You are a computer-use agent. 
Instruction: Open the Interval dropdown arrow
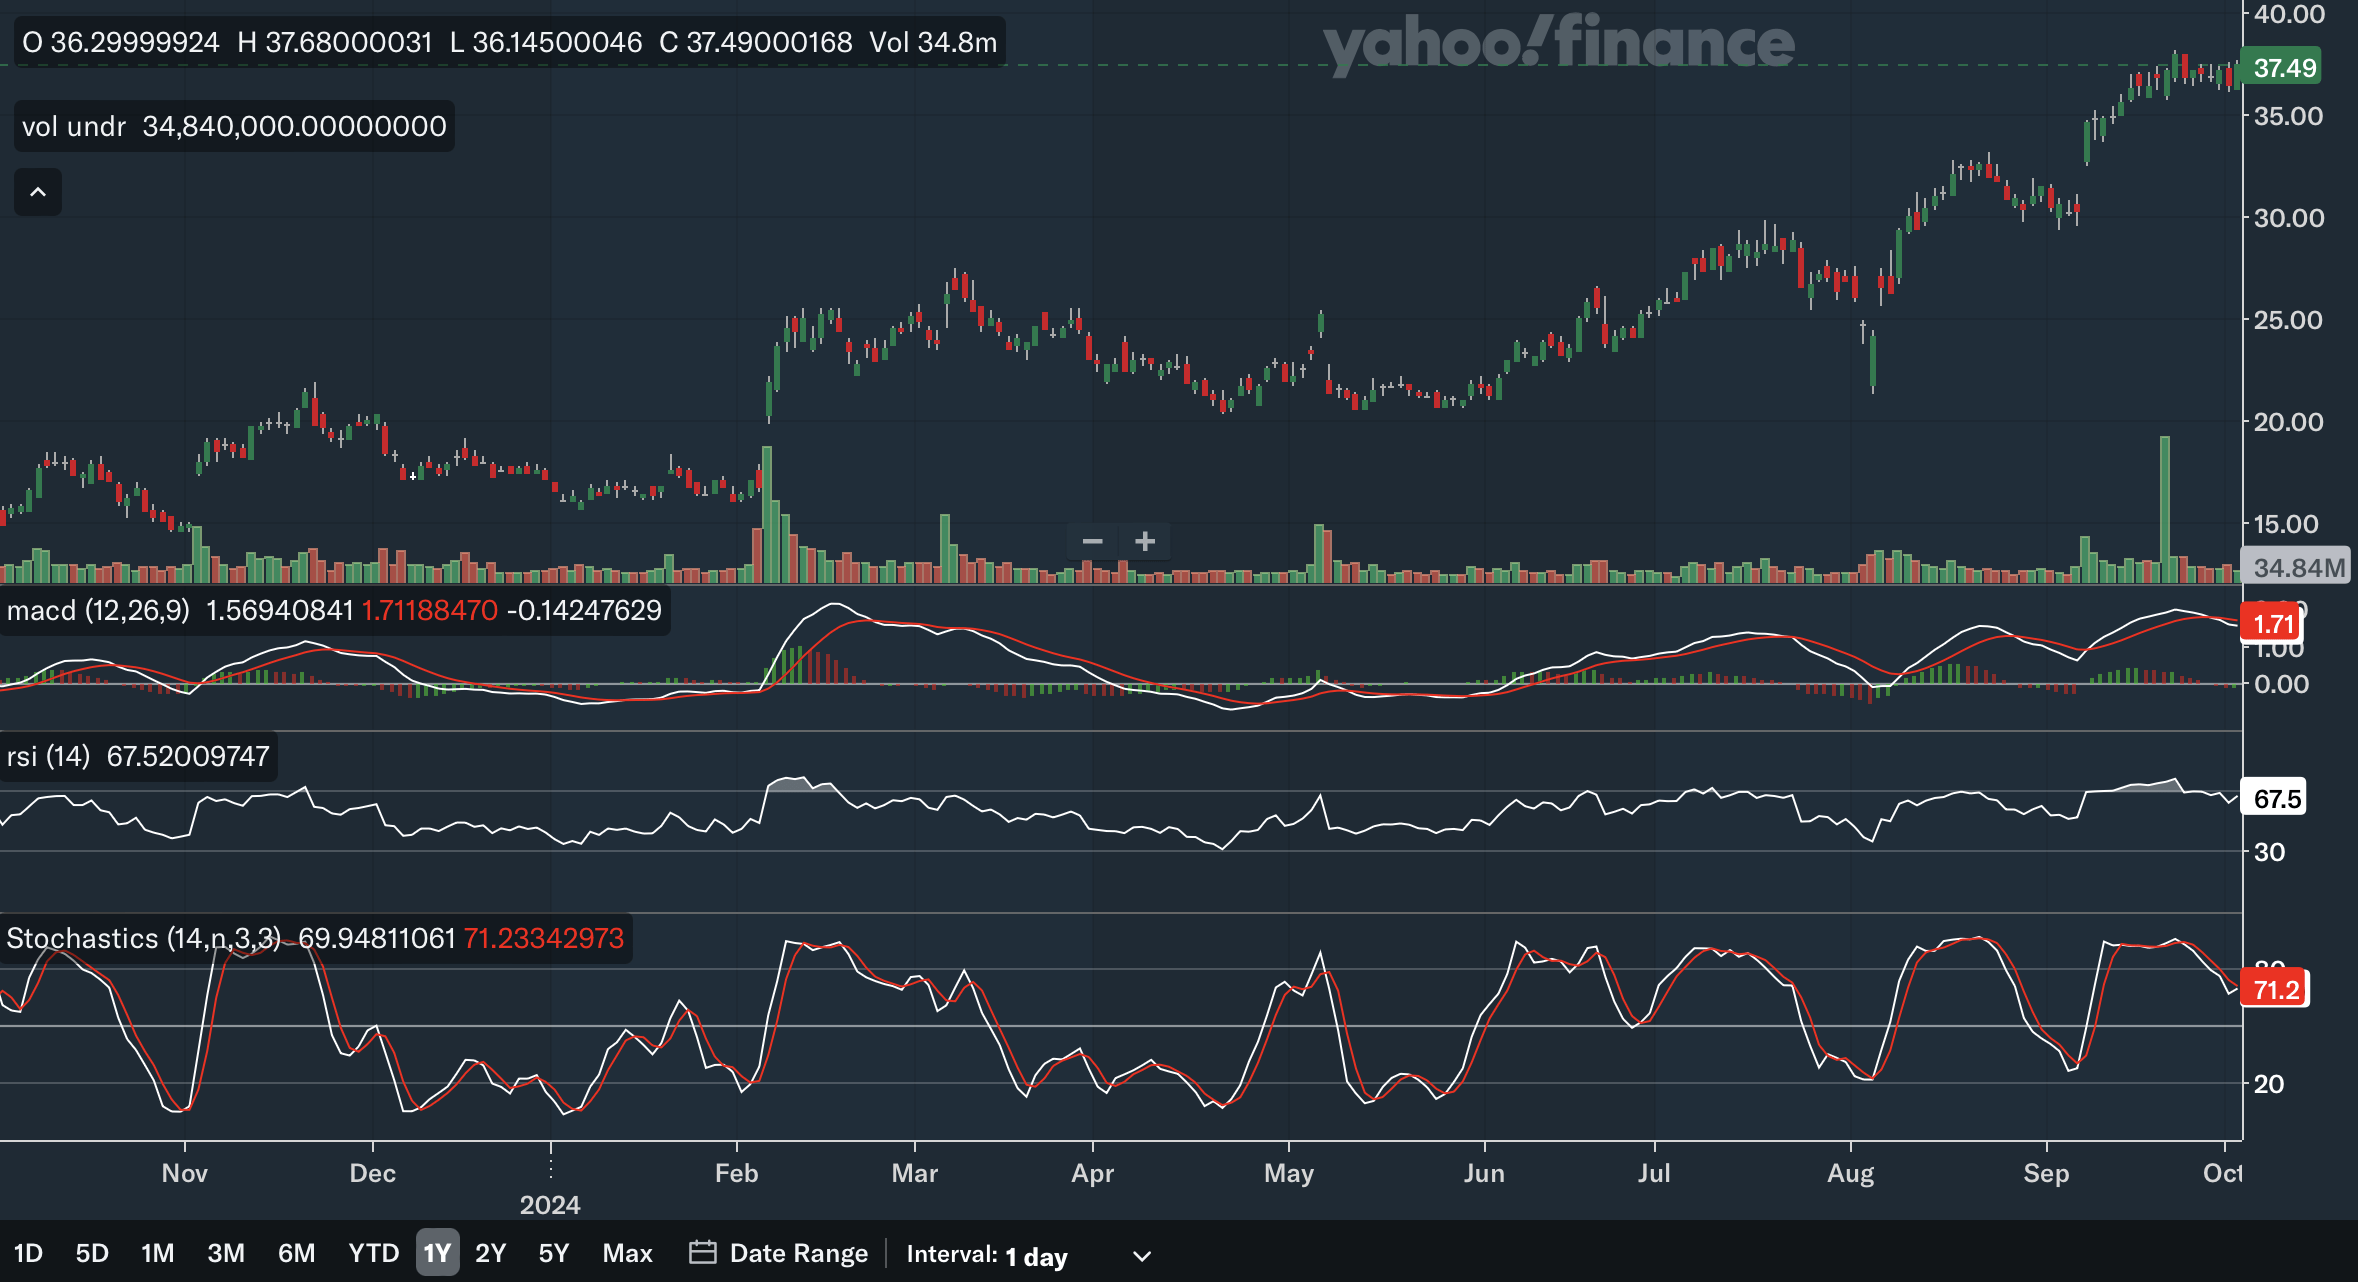click(1141, 1256)
